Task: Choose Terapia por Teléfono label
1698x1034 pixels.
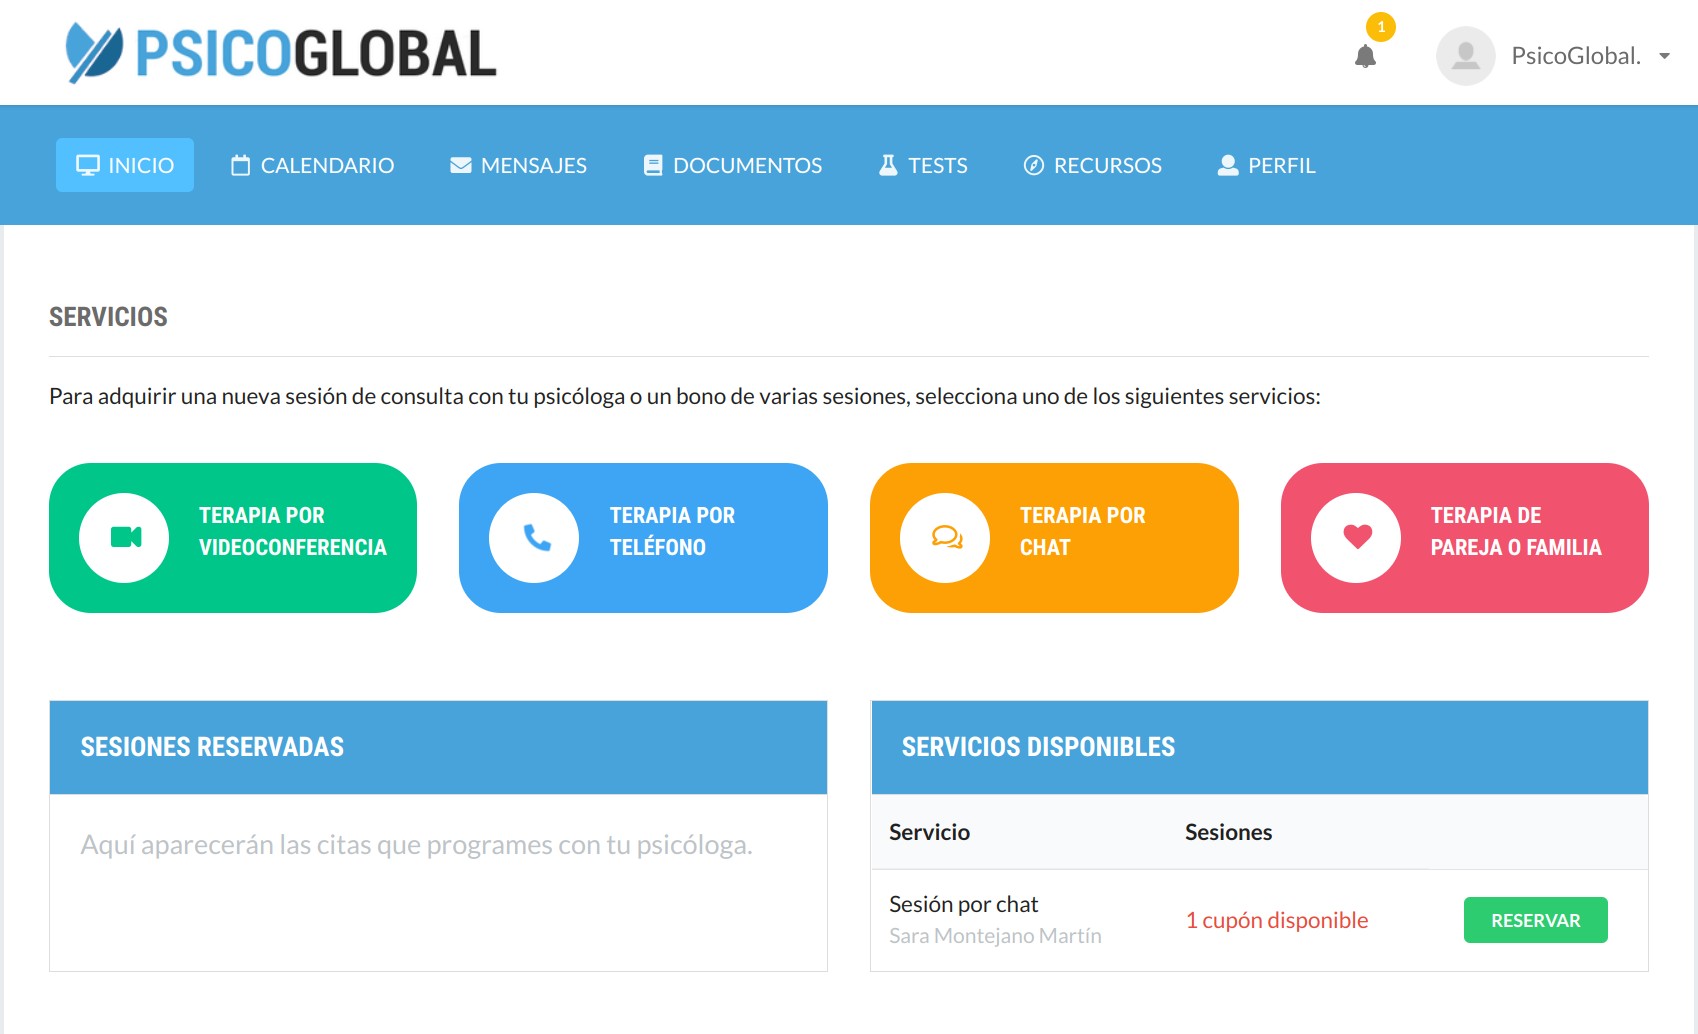Action: click(x=672, y=531)
